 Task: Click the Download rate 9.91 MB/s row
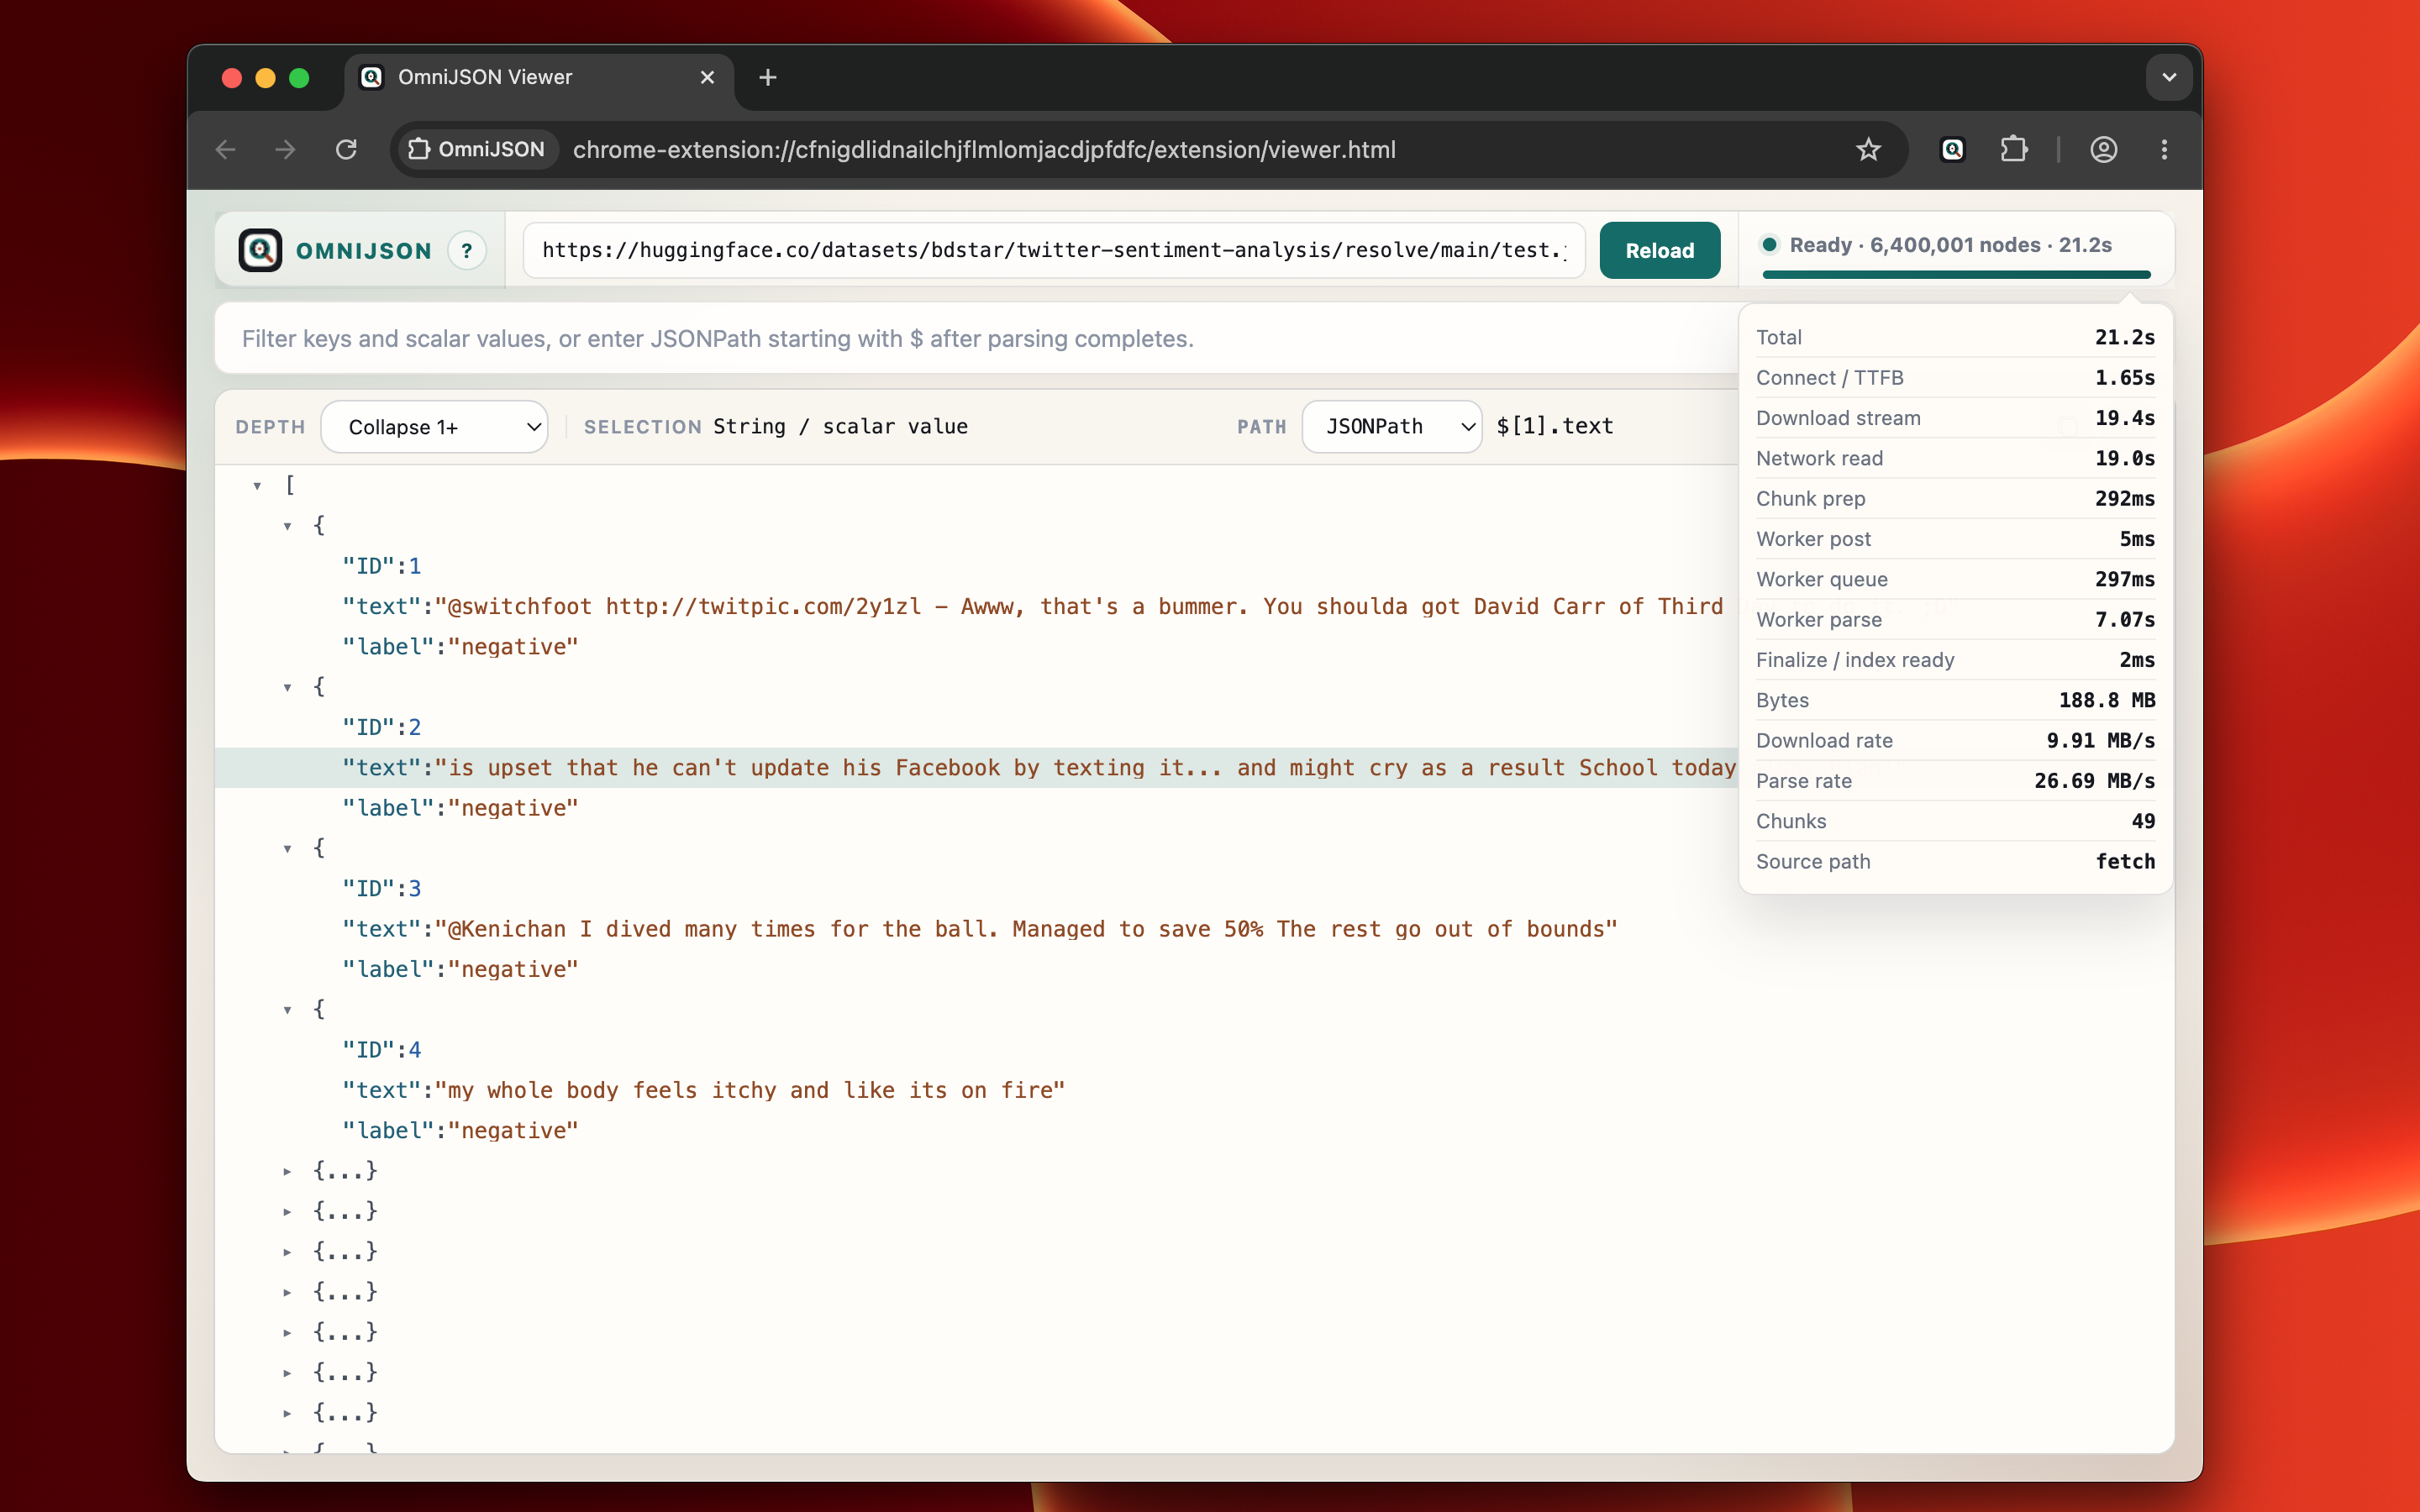1955,741
